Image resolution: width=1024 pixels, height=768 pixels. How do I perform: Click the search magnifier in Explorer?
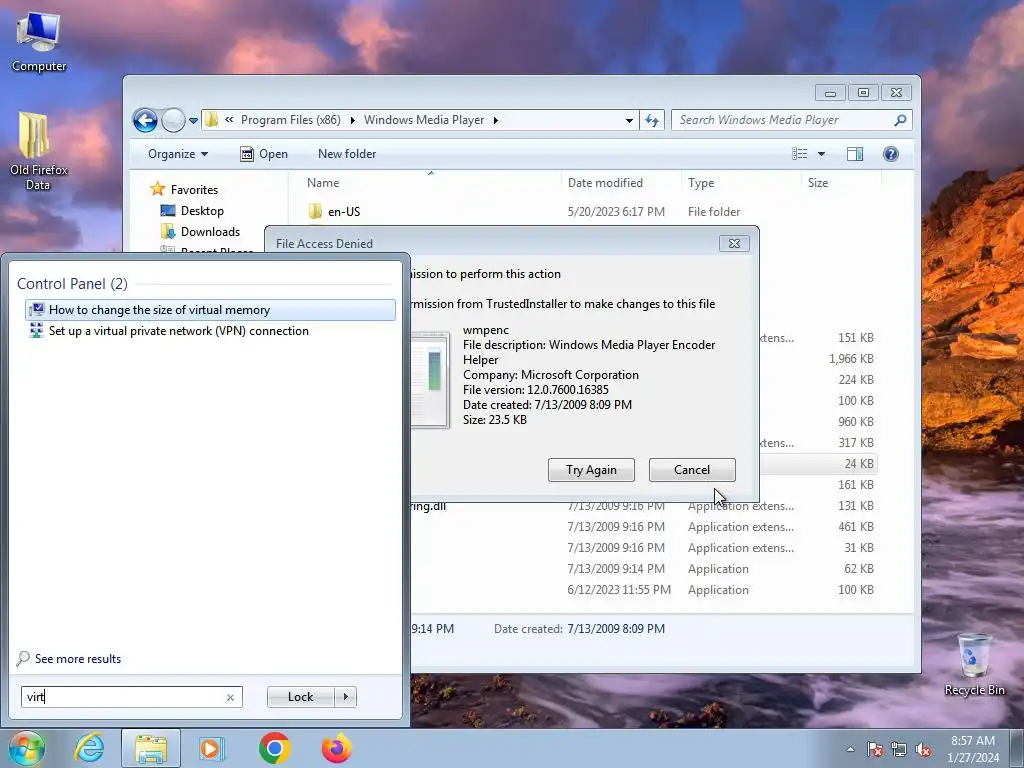[x=900, y=120]
